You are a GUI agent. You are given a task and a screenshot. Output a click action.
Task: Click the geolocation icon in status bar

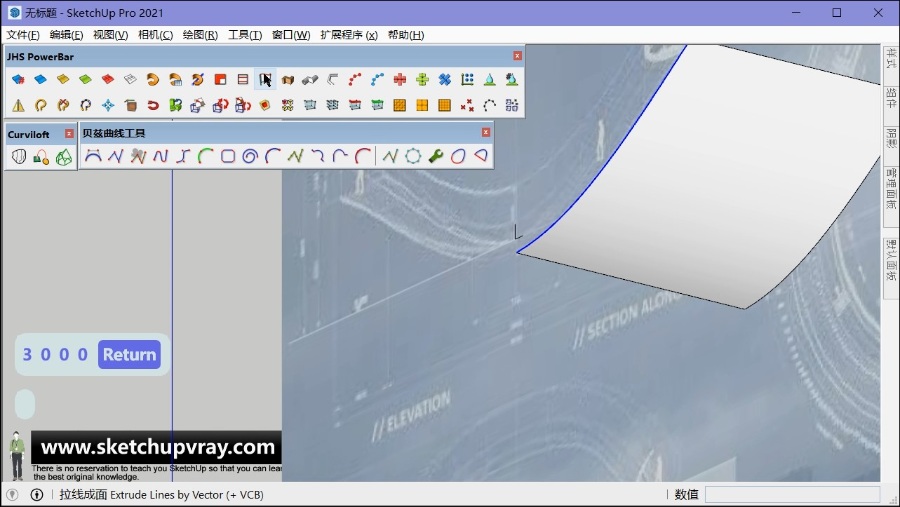[x=12, y=494]
